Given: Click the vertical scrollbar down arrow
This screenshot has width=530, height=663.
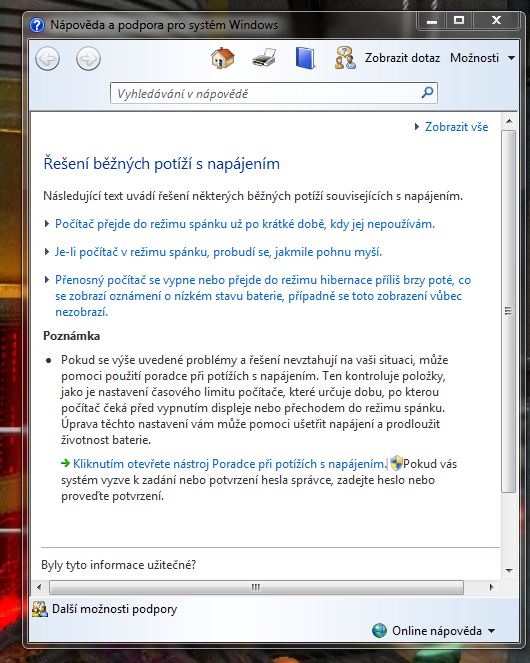Looking at the screenshot, I should click(x=509, y=571).
